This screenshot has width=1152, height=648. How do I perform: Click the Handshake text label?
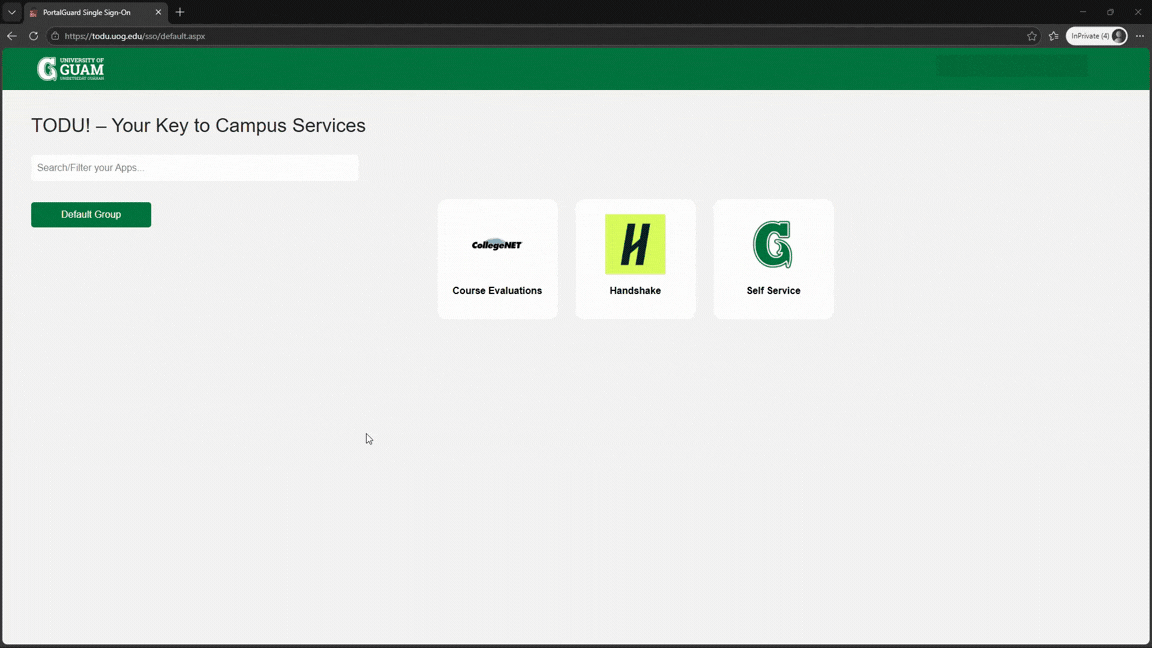point(635,291)
